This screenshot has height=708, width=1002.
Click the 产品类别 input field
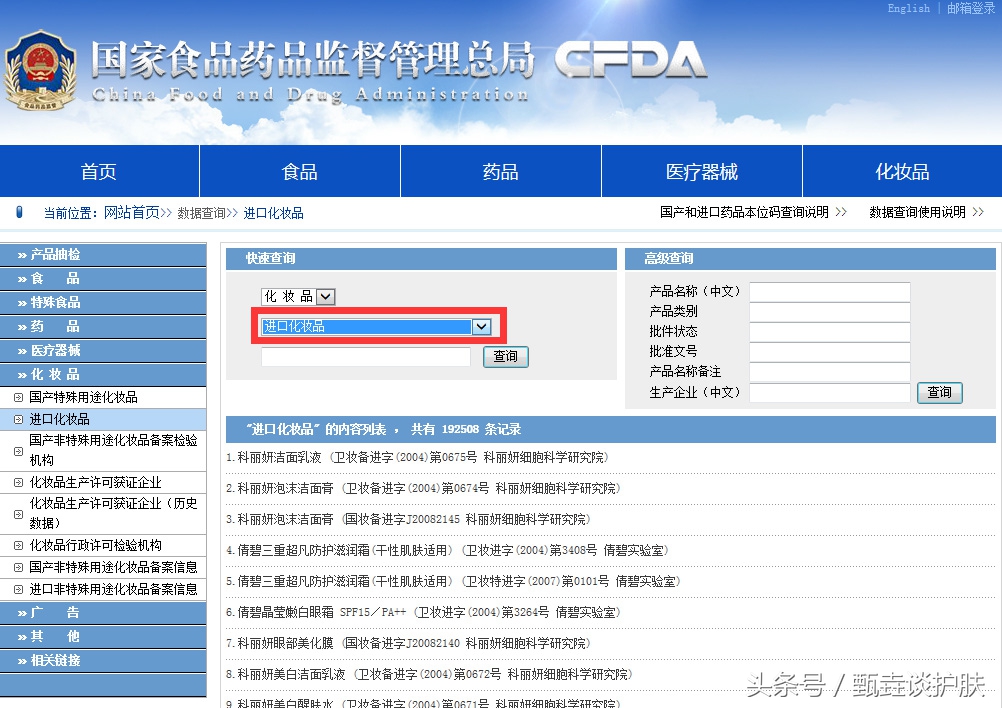click(829, 312)
